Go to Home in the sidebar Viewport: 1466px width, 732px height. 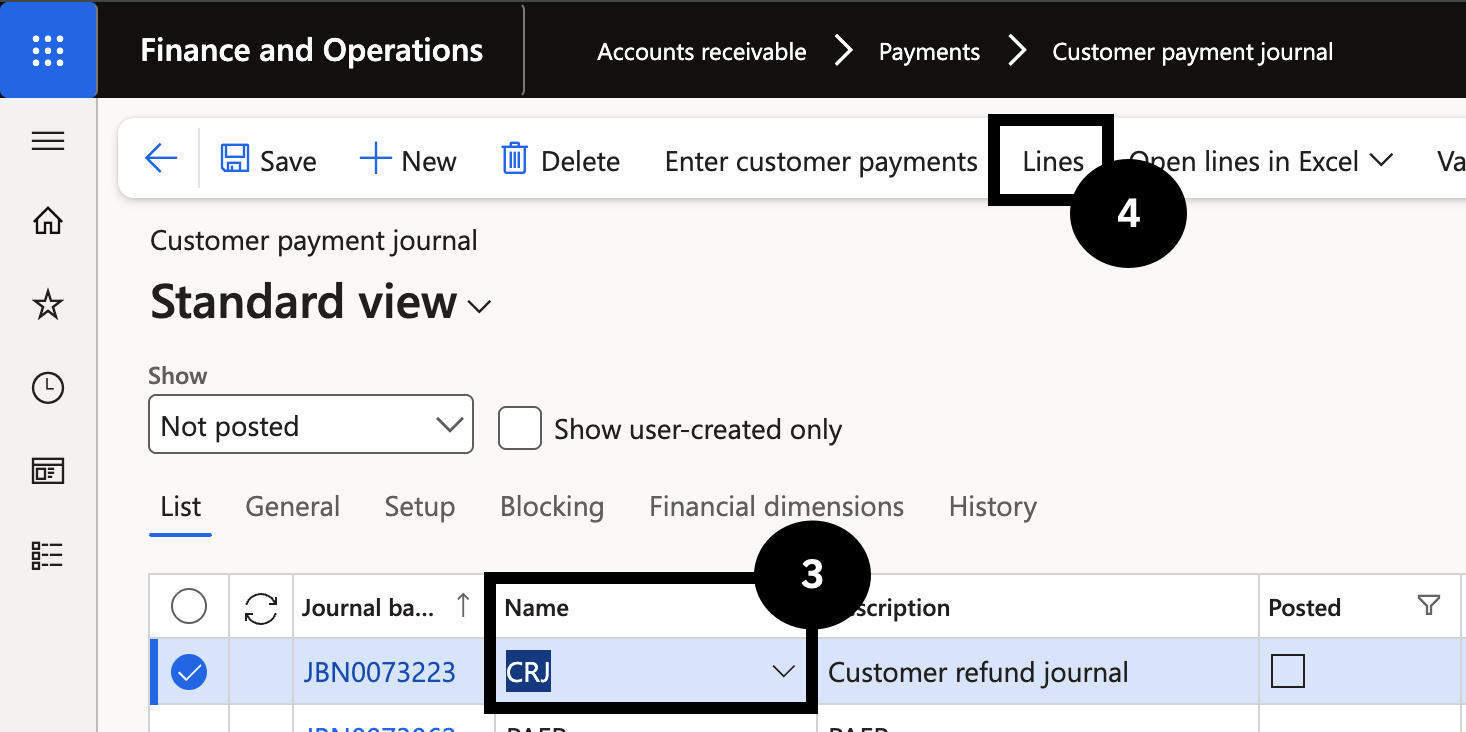pyautogui.click(x=48, y=221)
